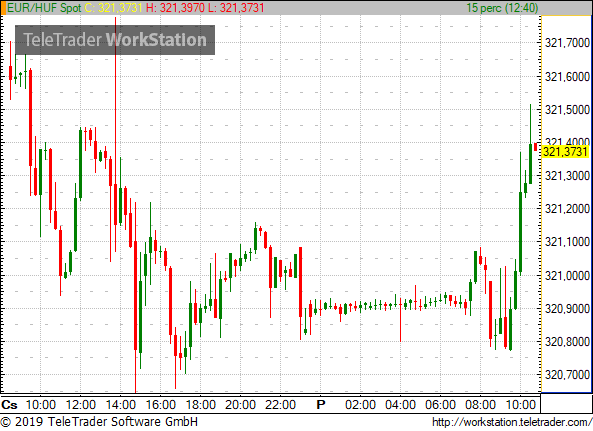Click the high value H: 321,3970 text
The height and width of the screenshot is (431, 593).
tap(176, 8)
